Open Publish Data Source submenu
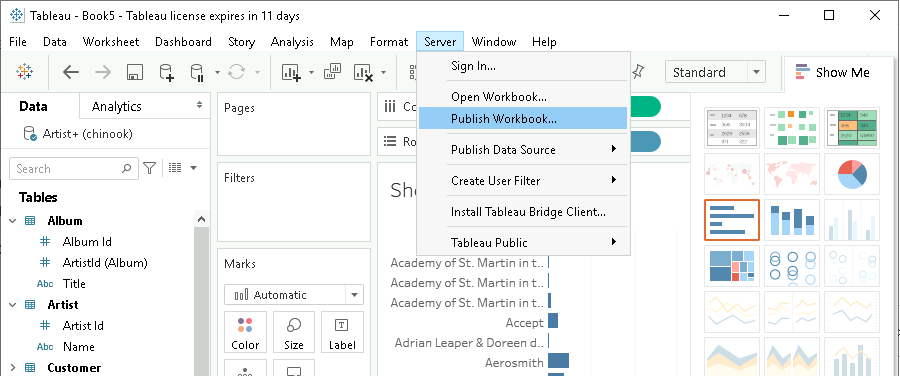 (523, 149)
